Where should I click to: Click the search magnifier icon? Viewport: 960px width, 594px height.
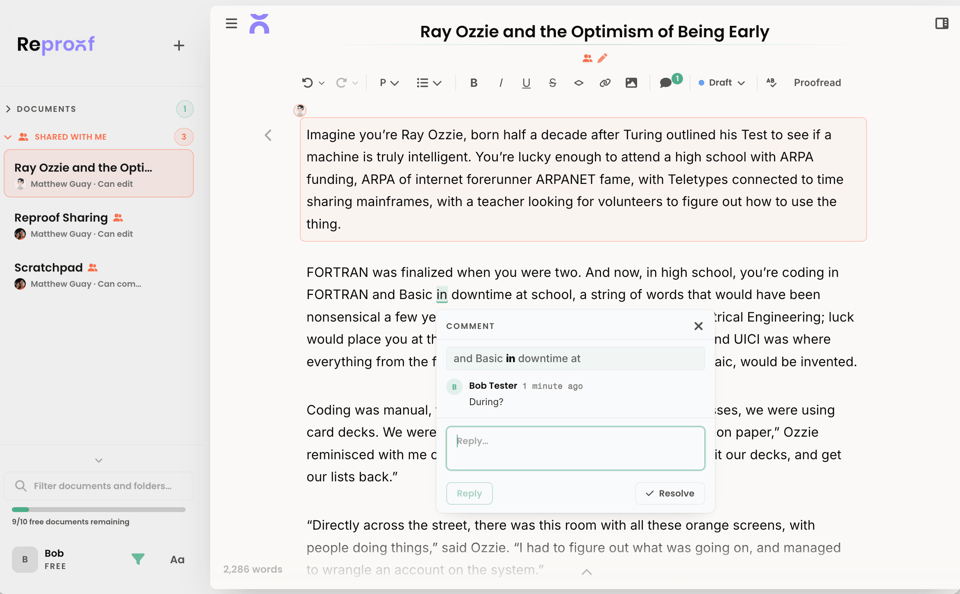pyautogui.click(x=21, y=486)
